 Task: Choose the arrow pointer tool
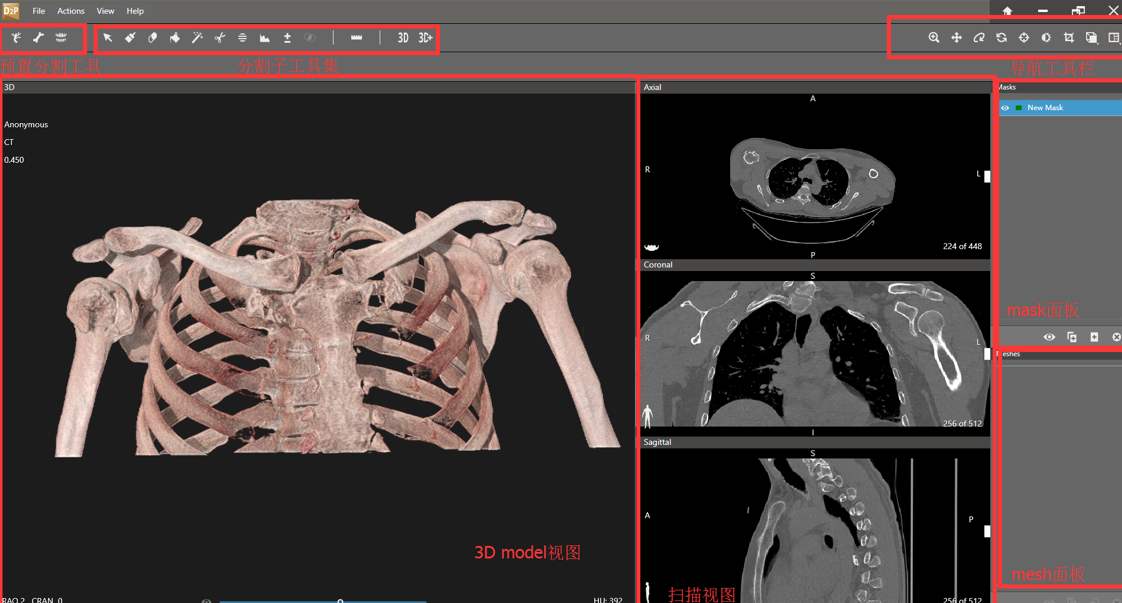pyautogui.click(x=108, y=38)
